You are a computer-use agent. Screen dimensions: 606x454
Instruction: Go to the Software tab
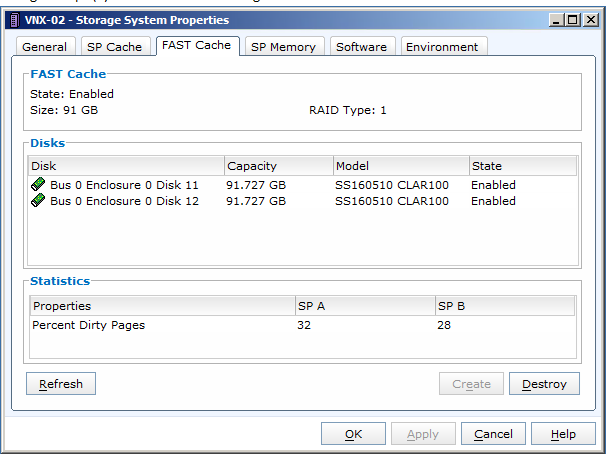pyautogui.click(x=362, y=47)
